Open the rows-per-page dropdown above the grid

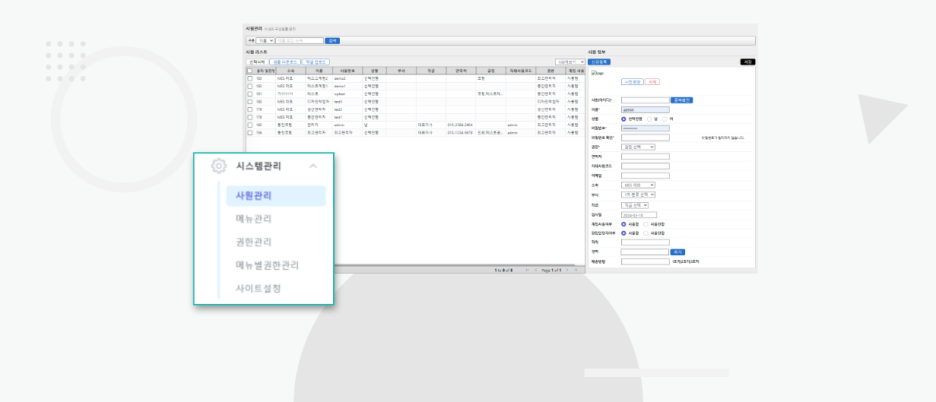(x=569, y=62)
